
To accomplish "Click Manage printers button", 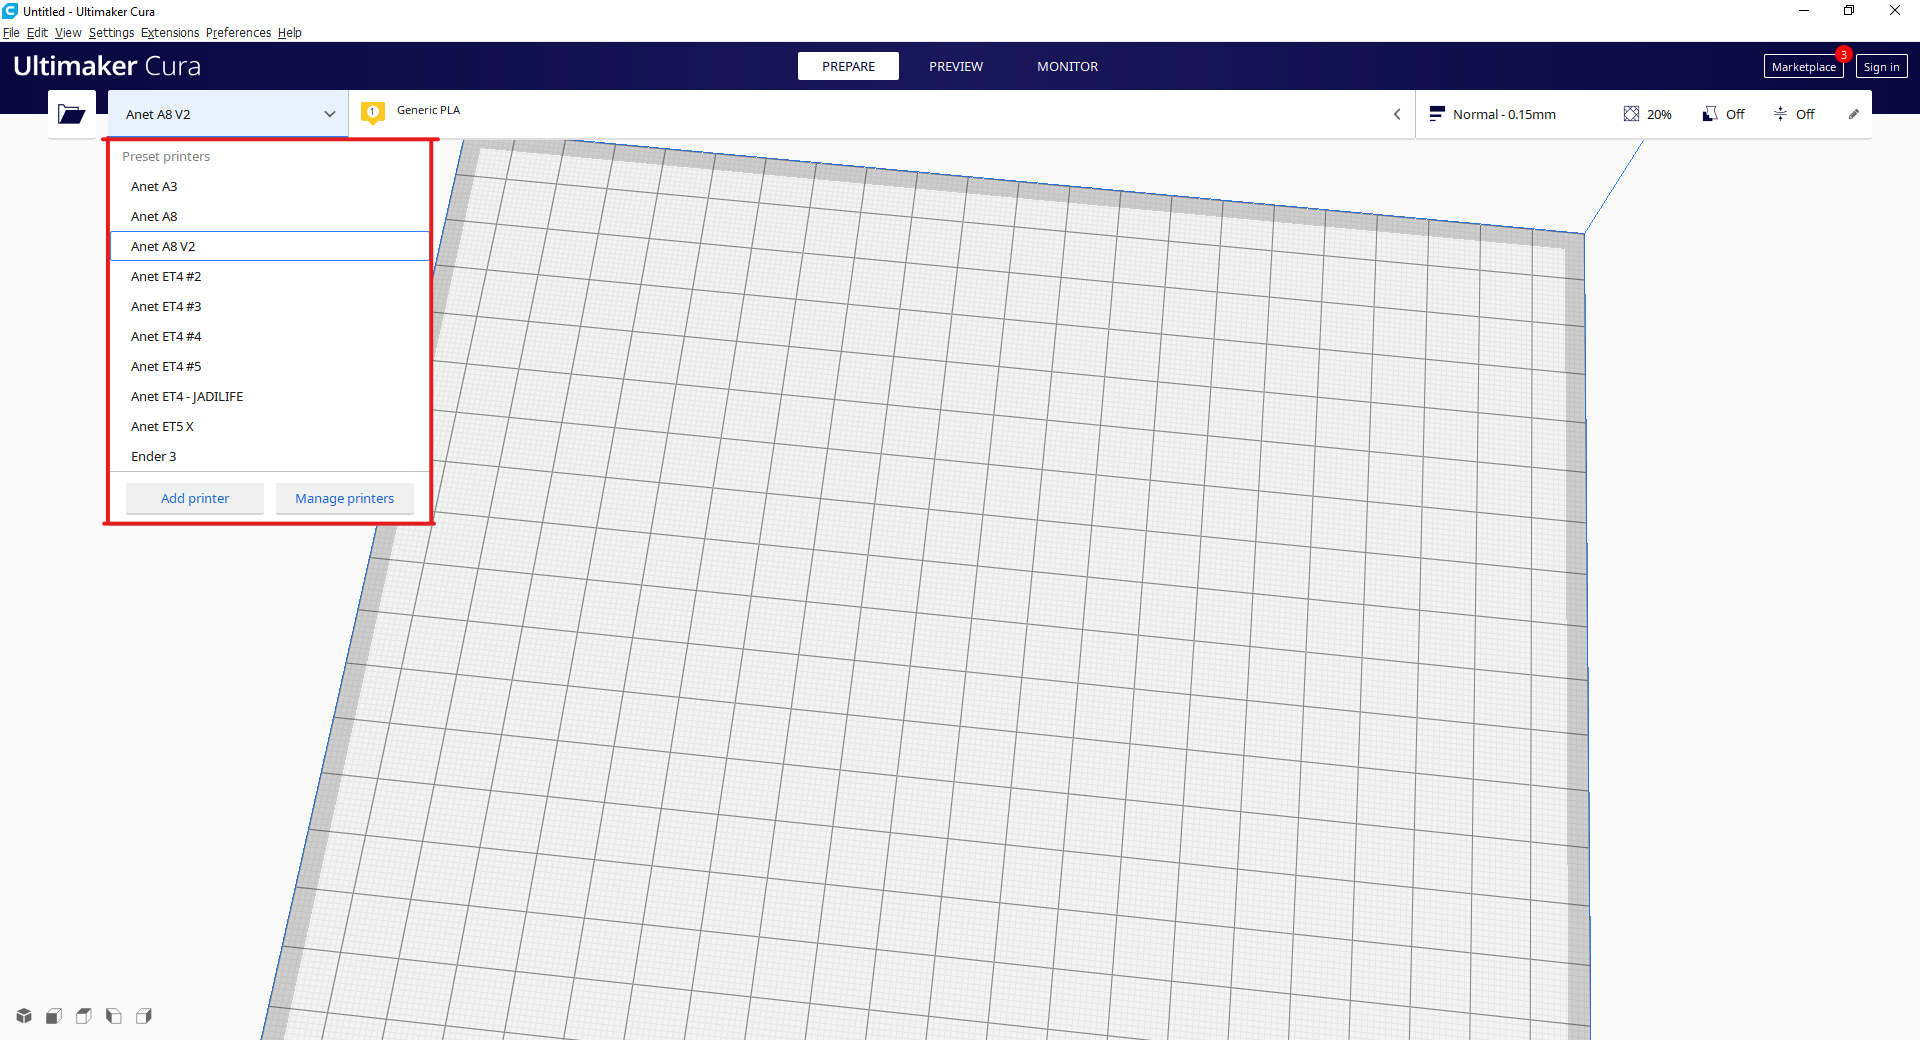I will [344, 498].
